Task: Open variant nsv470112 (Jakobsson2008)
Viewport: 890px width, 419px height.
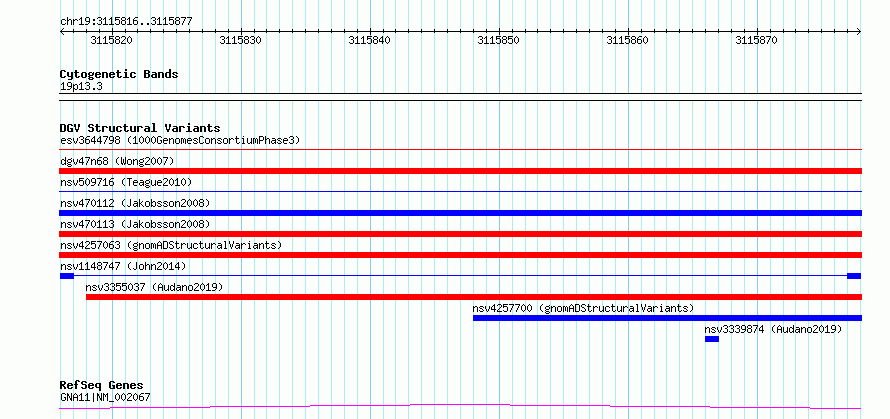Action: (x=135, y=203)
